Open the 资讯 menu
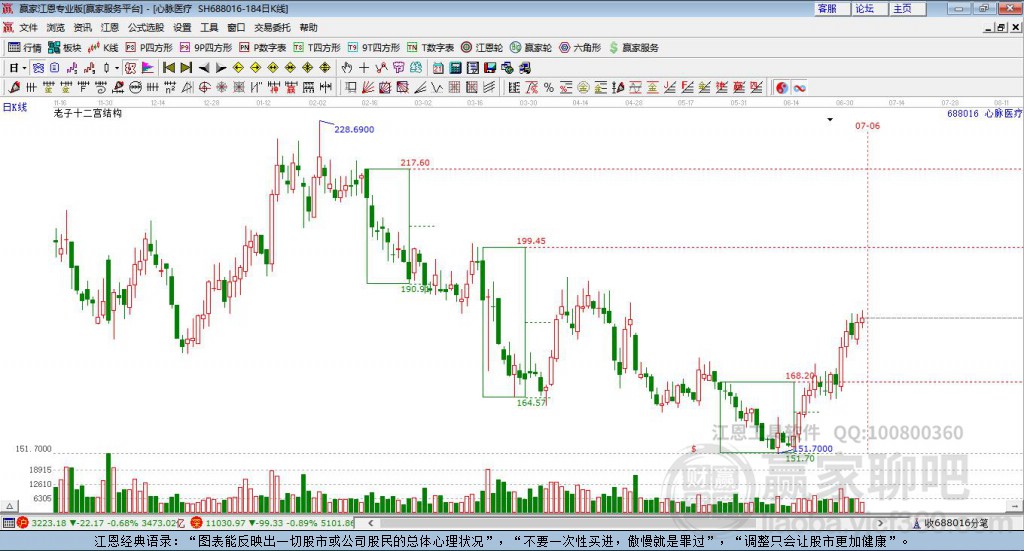The width and height of the screenshot is (1024, 551). [82, 27]
